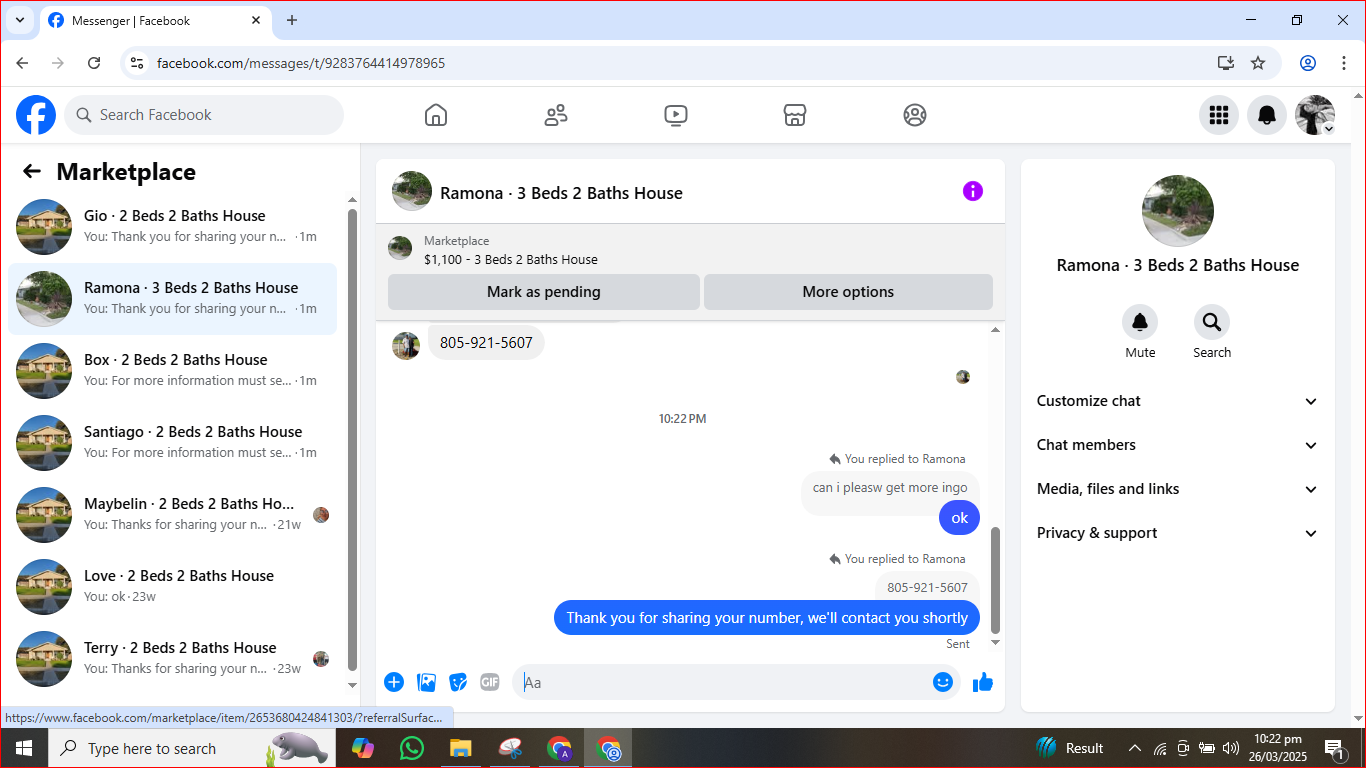Open File Explorer from taskbar
1366x768 pixels.
point(460,748)
